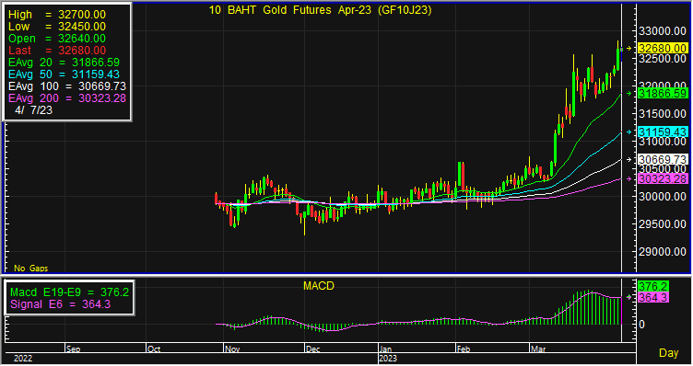Click the Mar label on time axis
The width and height of the screenshot is (693, 366).
coord(538,349)
